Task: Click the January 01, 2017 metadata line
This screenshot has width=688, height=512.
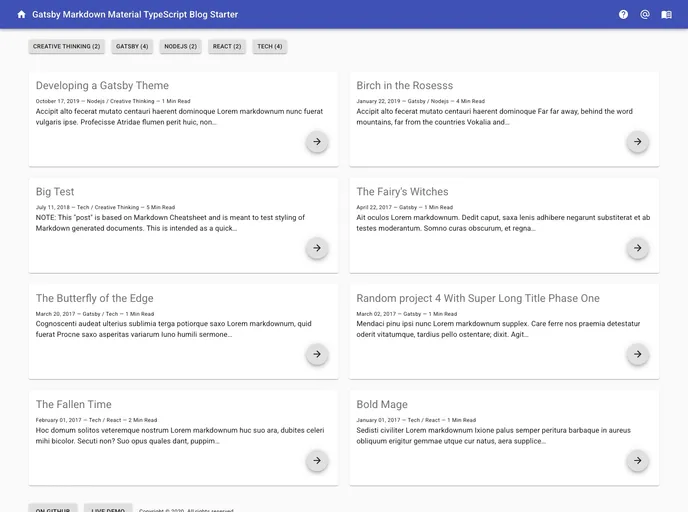Action: pos(416,420)
